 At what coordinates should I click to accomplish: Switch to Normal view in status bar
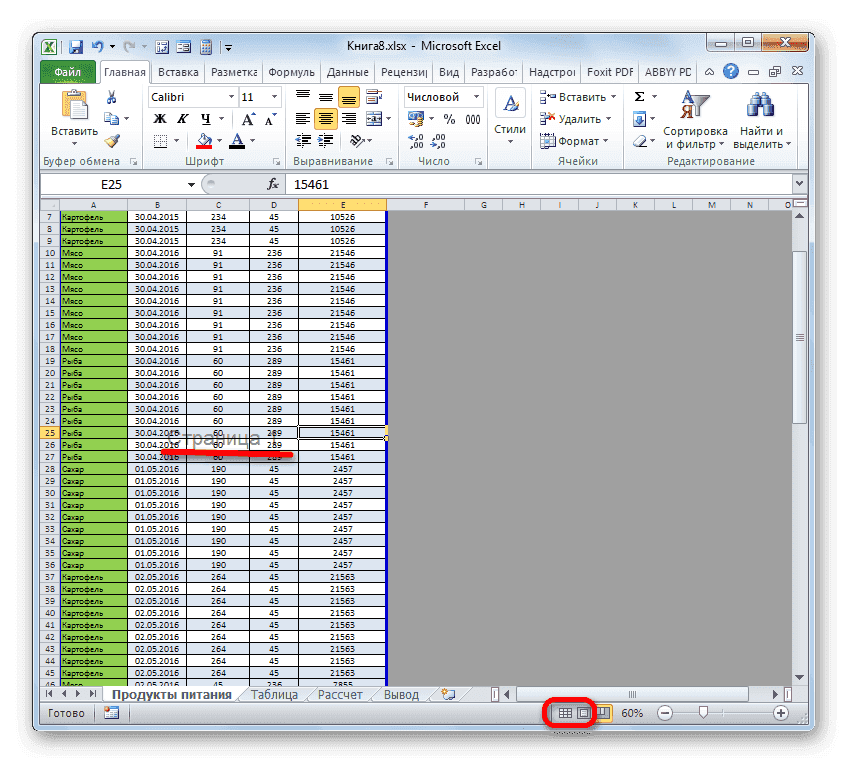click(565, 713)
